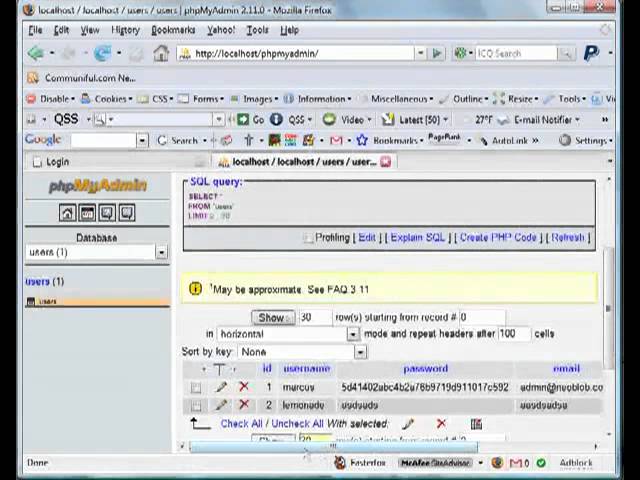640x480 pixels.
Task: Click the Edit link in SQL query box
Action: tap(367, 238)
